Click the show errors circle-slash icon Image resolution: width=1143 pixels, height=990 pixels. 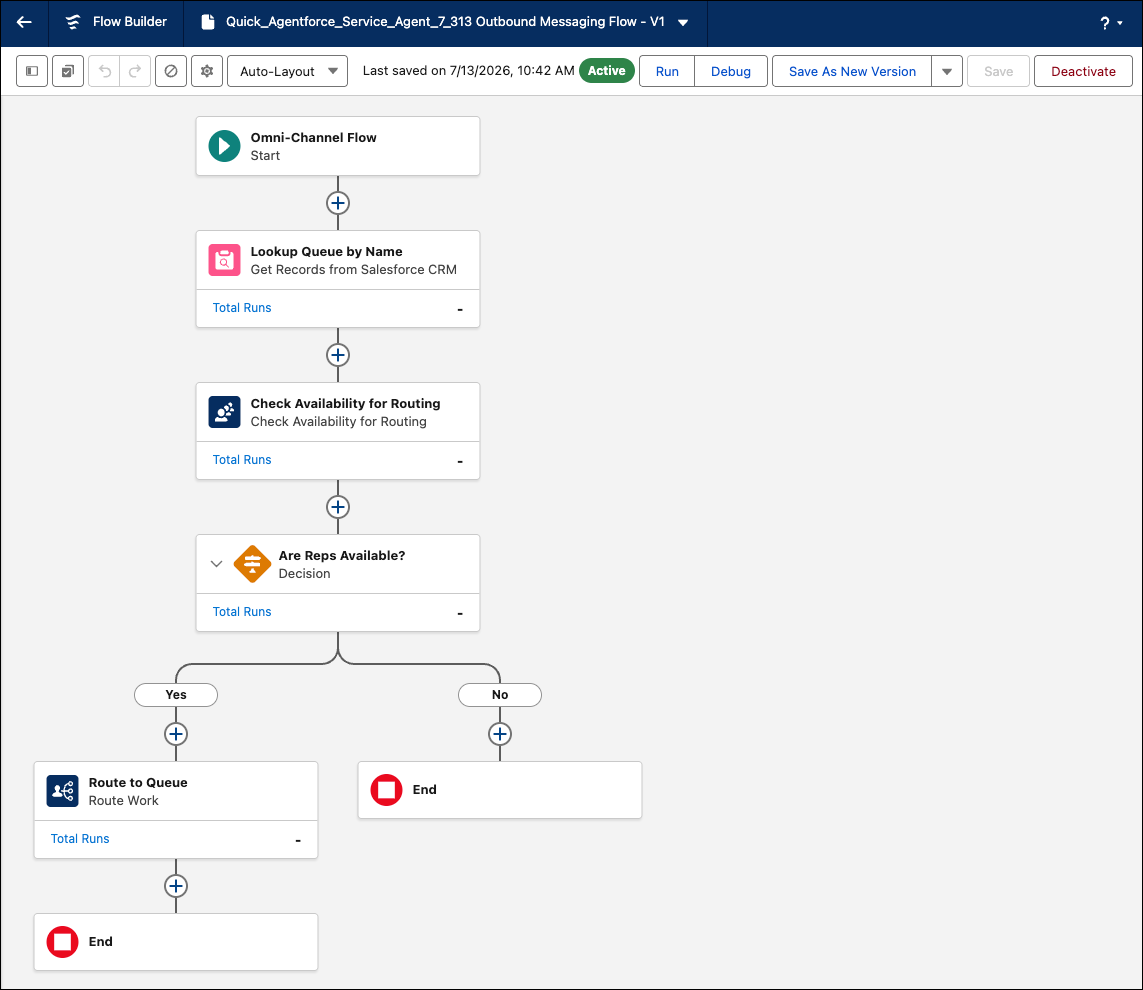coord(171,71)
